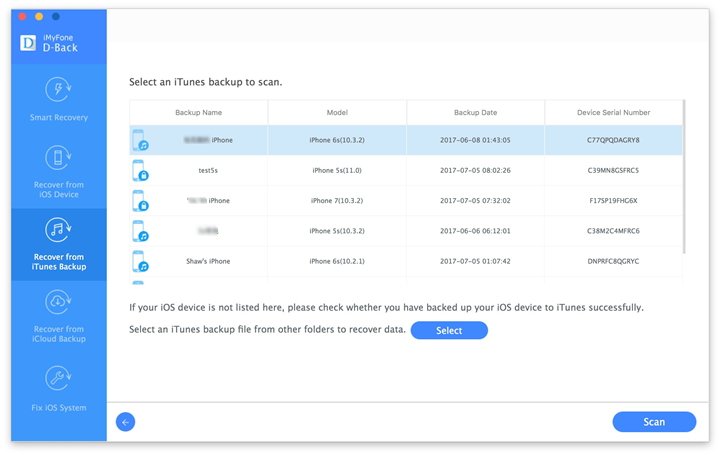Image resolution: width=720 pixels, height=455 pixels.
Task: Click the Recover from iOS Device label
Action: click(x=59, y=190)
